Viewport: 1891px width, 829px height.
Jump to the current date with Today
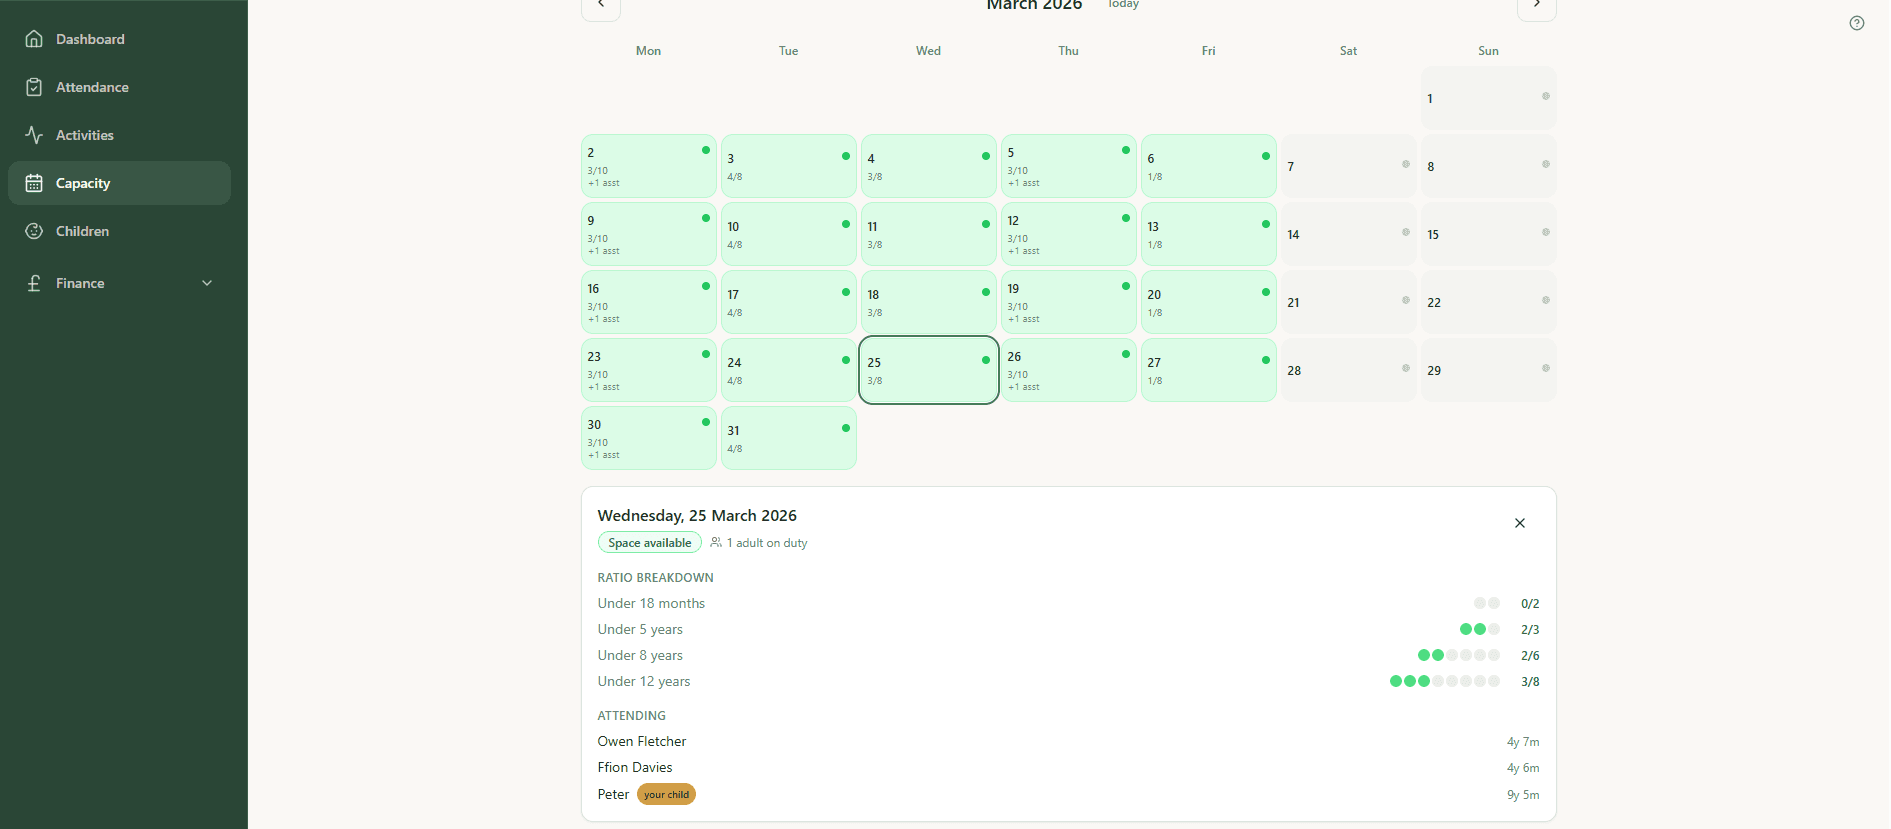[x=1122, y=5]
